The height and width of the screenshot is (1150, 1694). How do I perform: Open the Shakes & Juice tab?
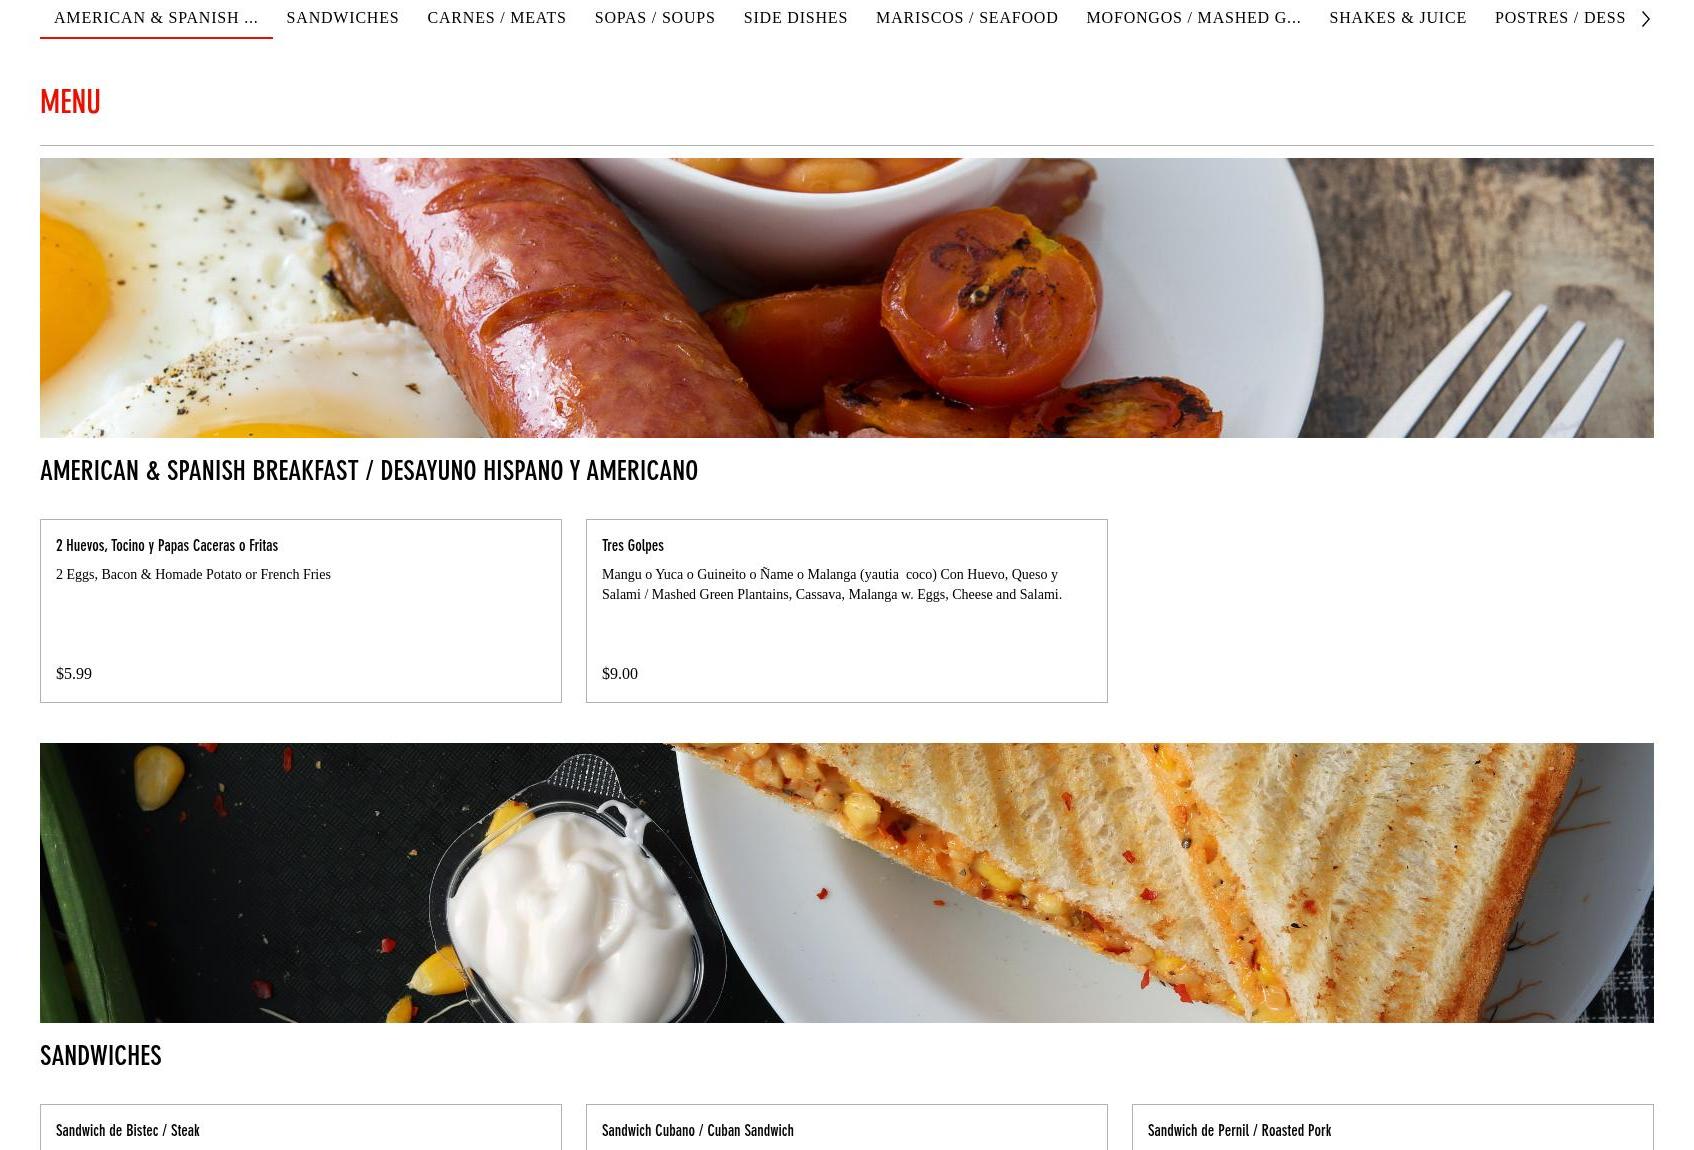coord(1397,18)
